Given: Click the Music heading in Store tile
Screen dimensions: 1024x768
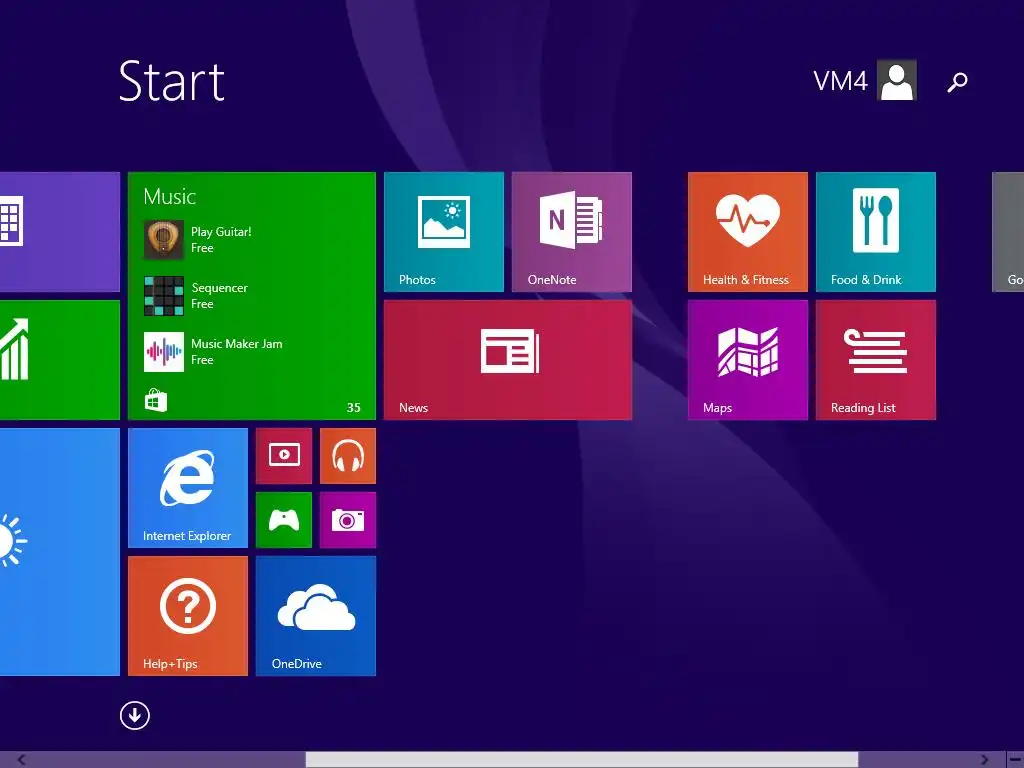Looking at the screenshot, I should click(169, 197).
